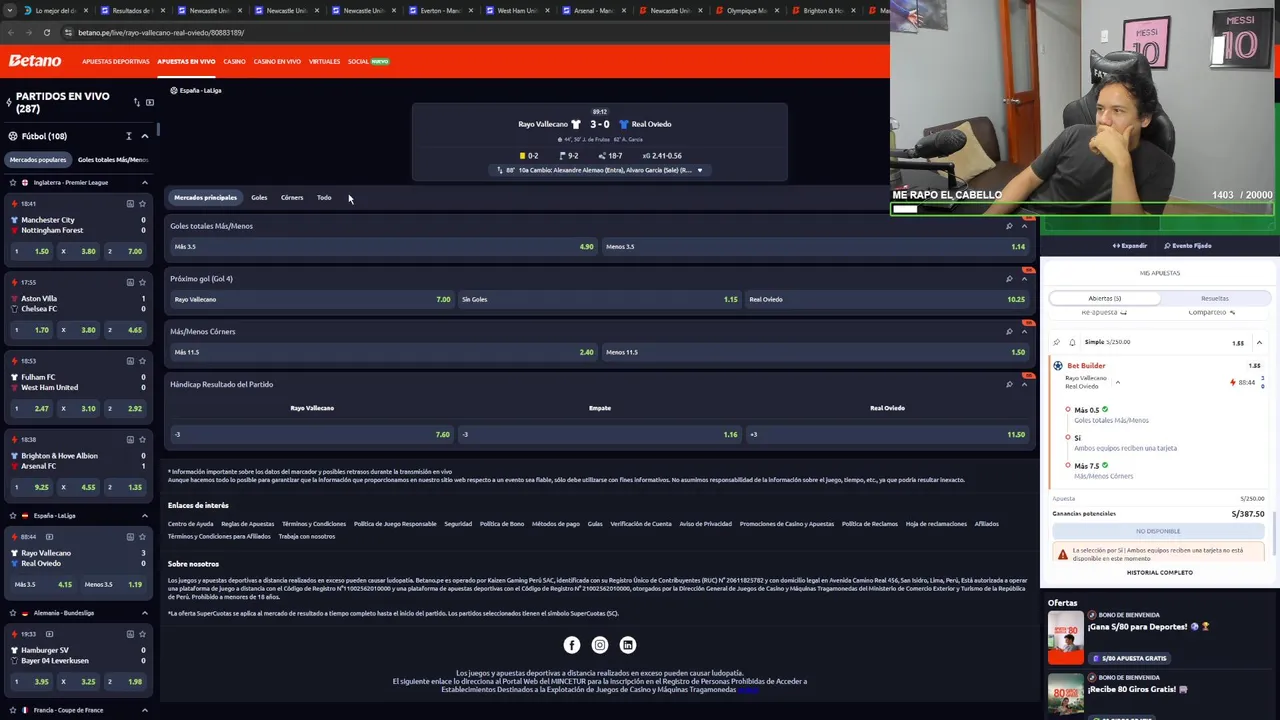Screen dimensions: 1280x720
Task: Pin the Goles totales Más/Menos market
Action: 1009,226
